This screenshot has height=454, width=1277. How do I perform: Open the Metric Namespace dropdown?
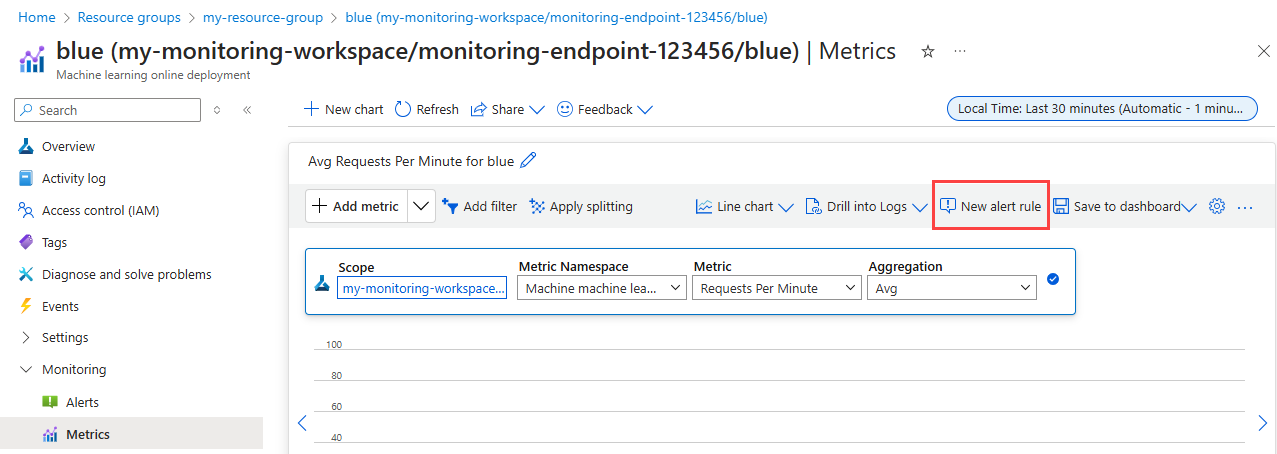(x=602, y=288)
